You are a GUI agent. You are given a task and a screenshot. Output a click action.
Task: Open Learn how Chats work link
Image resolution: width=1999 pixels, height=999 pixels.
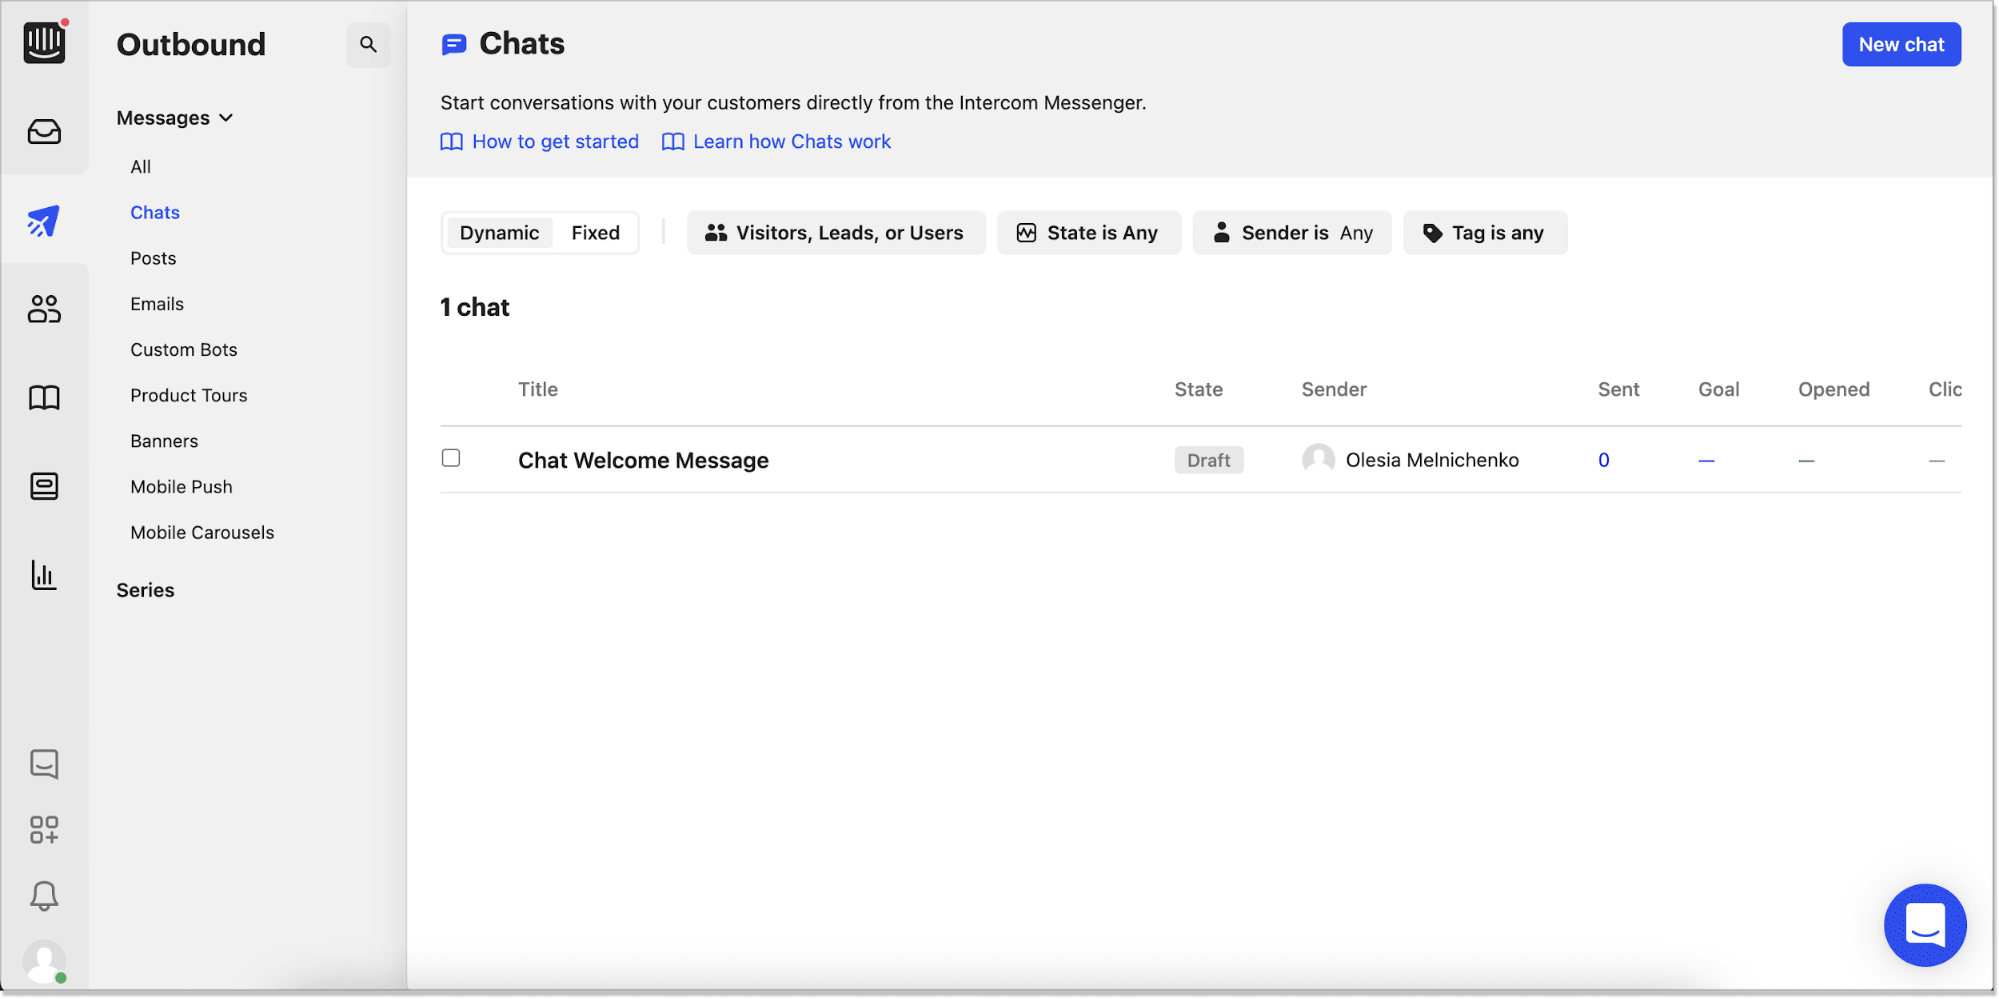click(x=792, y=142)
